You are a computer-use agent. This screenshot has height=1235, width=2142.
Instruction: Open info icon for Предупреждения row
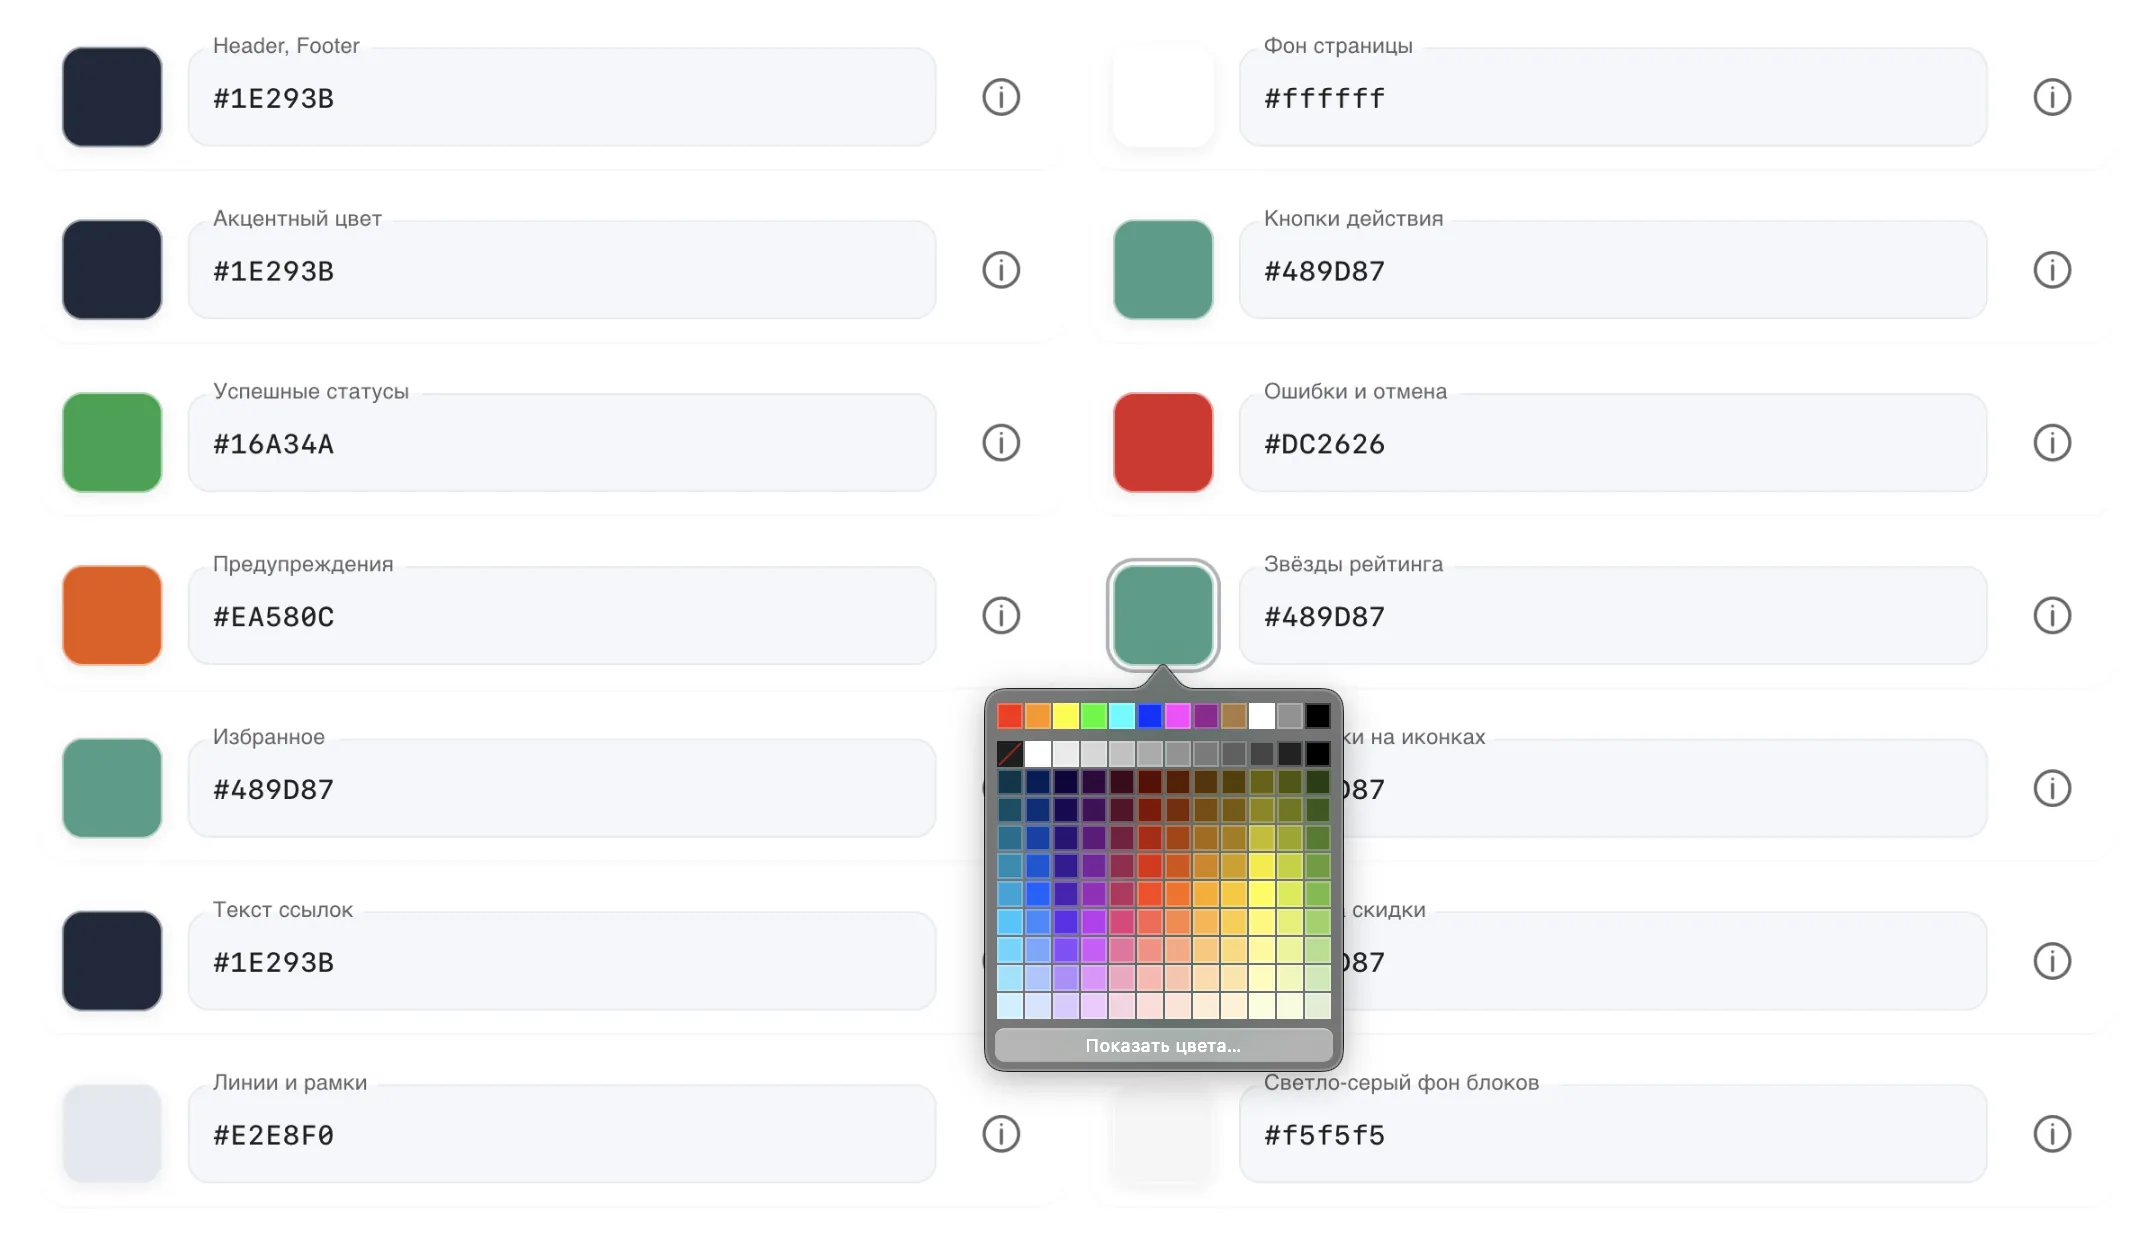[x=1000, y=616]
